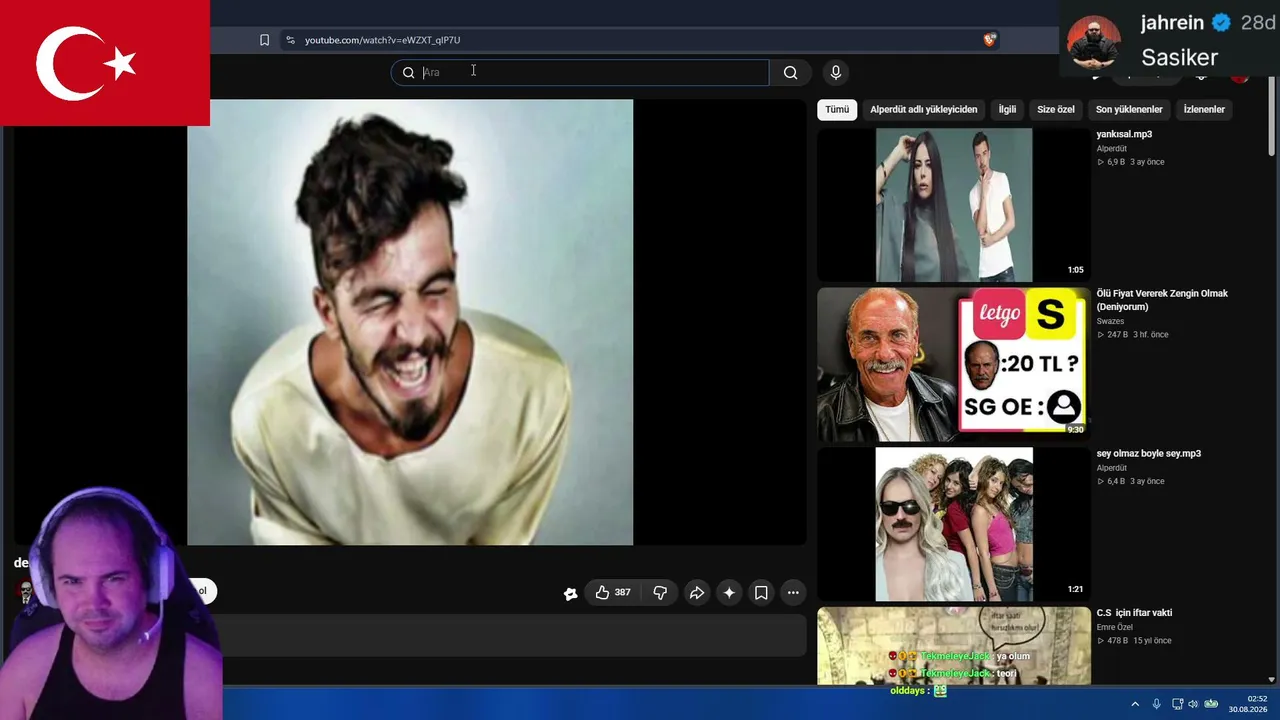Open the yankısal.mp3 video thumbnail

pyautogui.click(x=954, y=205)
